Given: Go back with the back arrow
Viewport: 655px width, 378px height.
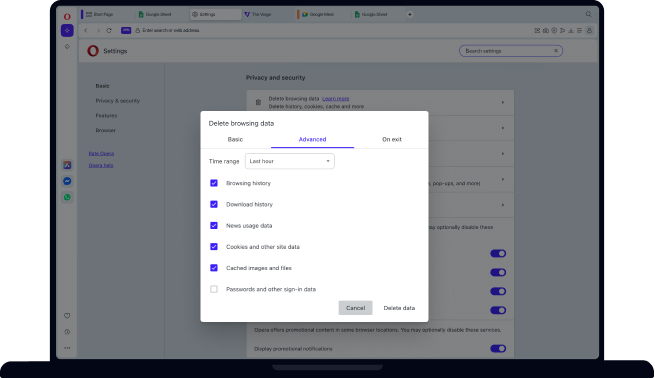Looking at the screenshot, I should [86, 30].
